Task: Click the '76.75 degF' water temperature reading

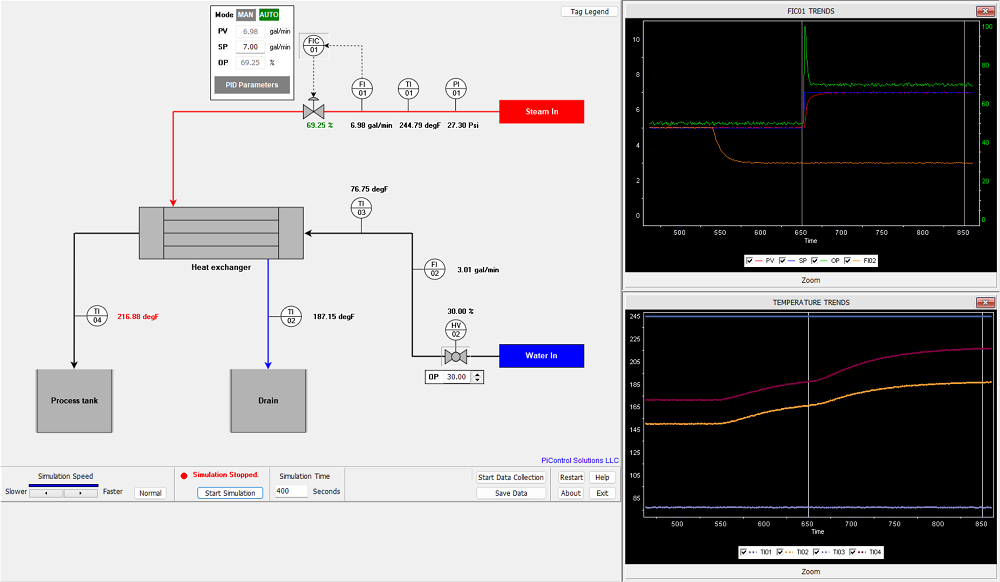Action: 369,189
